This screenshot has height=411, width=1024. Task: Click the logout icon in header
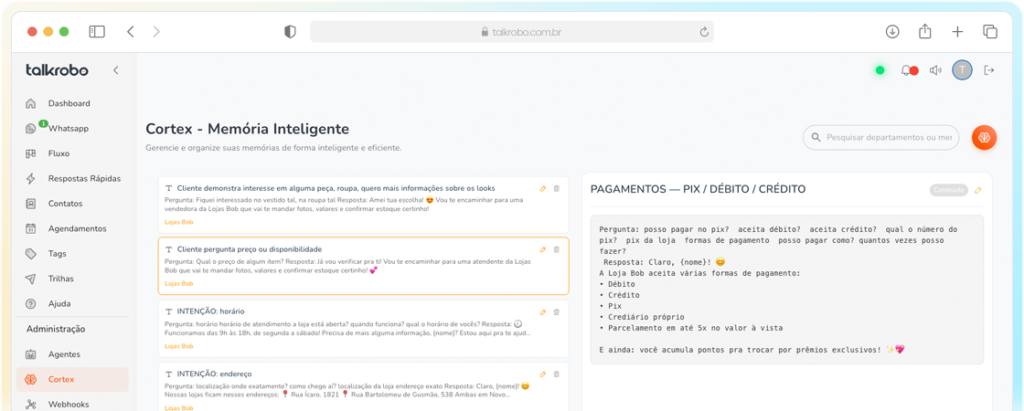click(x=989, y=70)
